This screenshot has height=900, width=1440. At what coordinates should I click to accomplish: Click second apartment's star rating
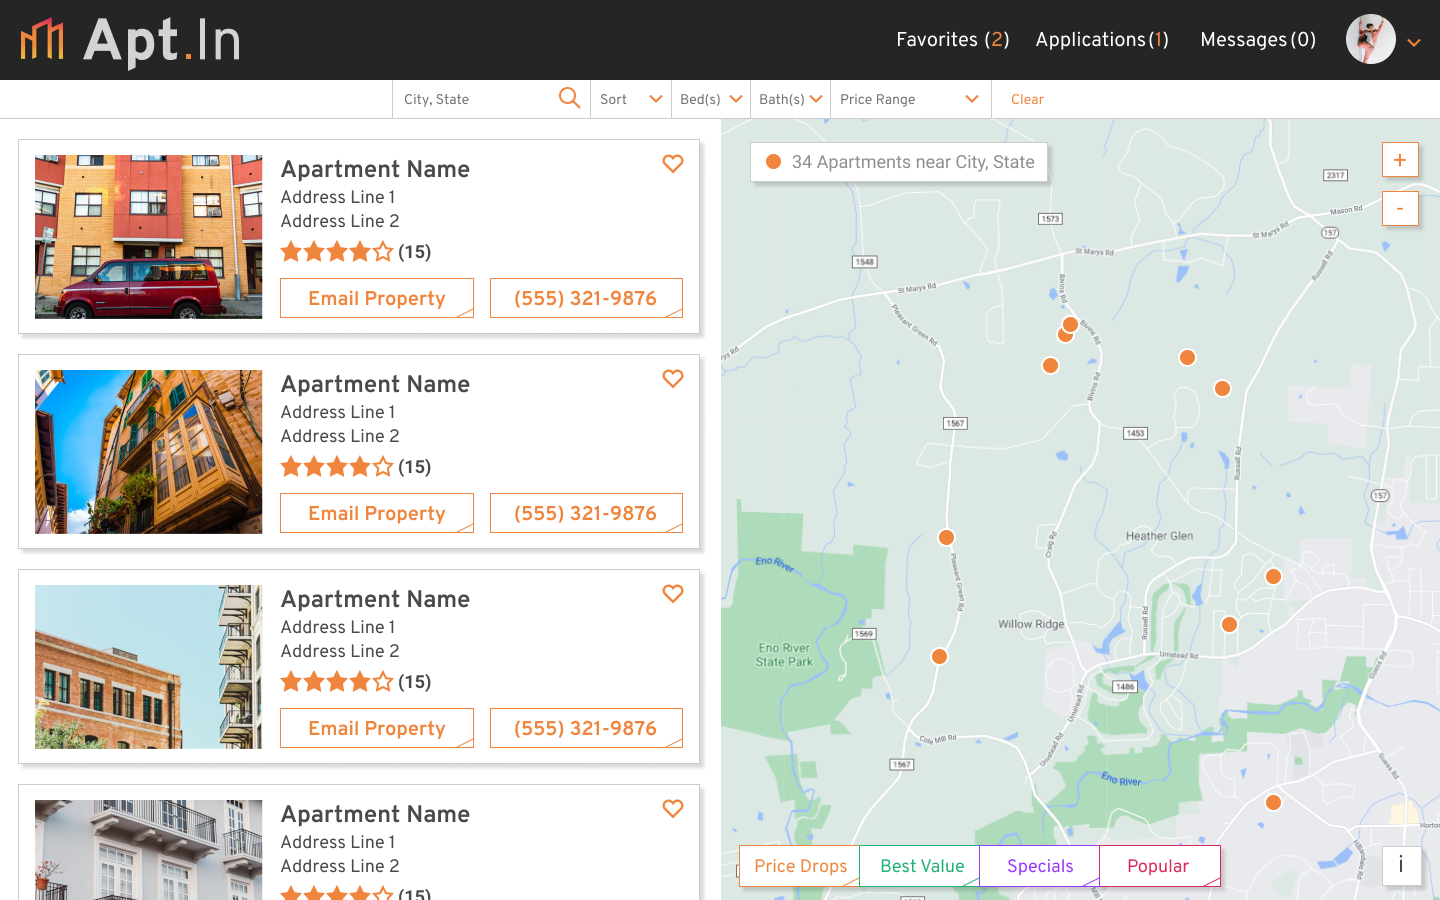click(337, 467)
